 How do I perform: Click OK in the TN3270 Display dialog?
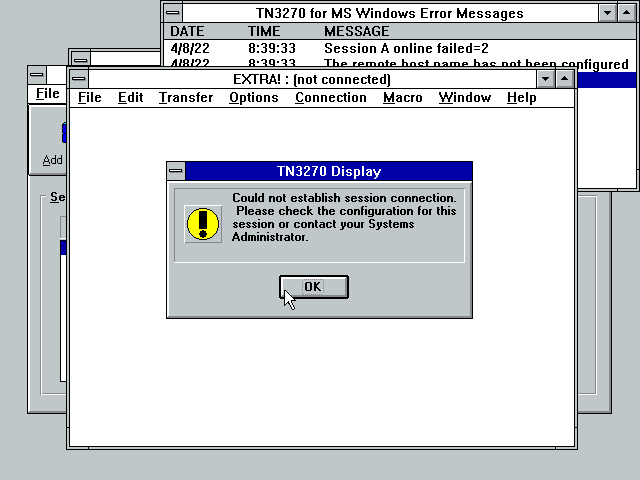click(313, 287)
